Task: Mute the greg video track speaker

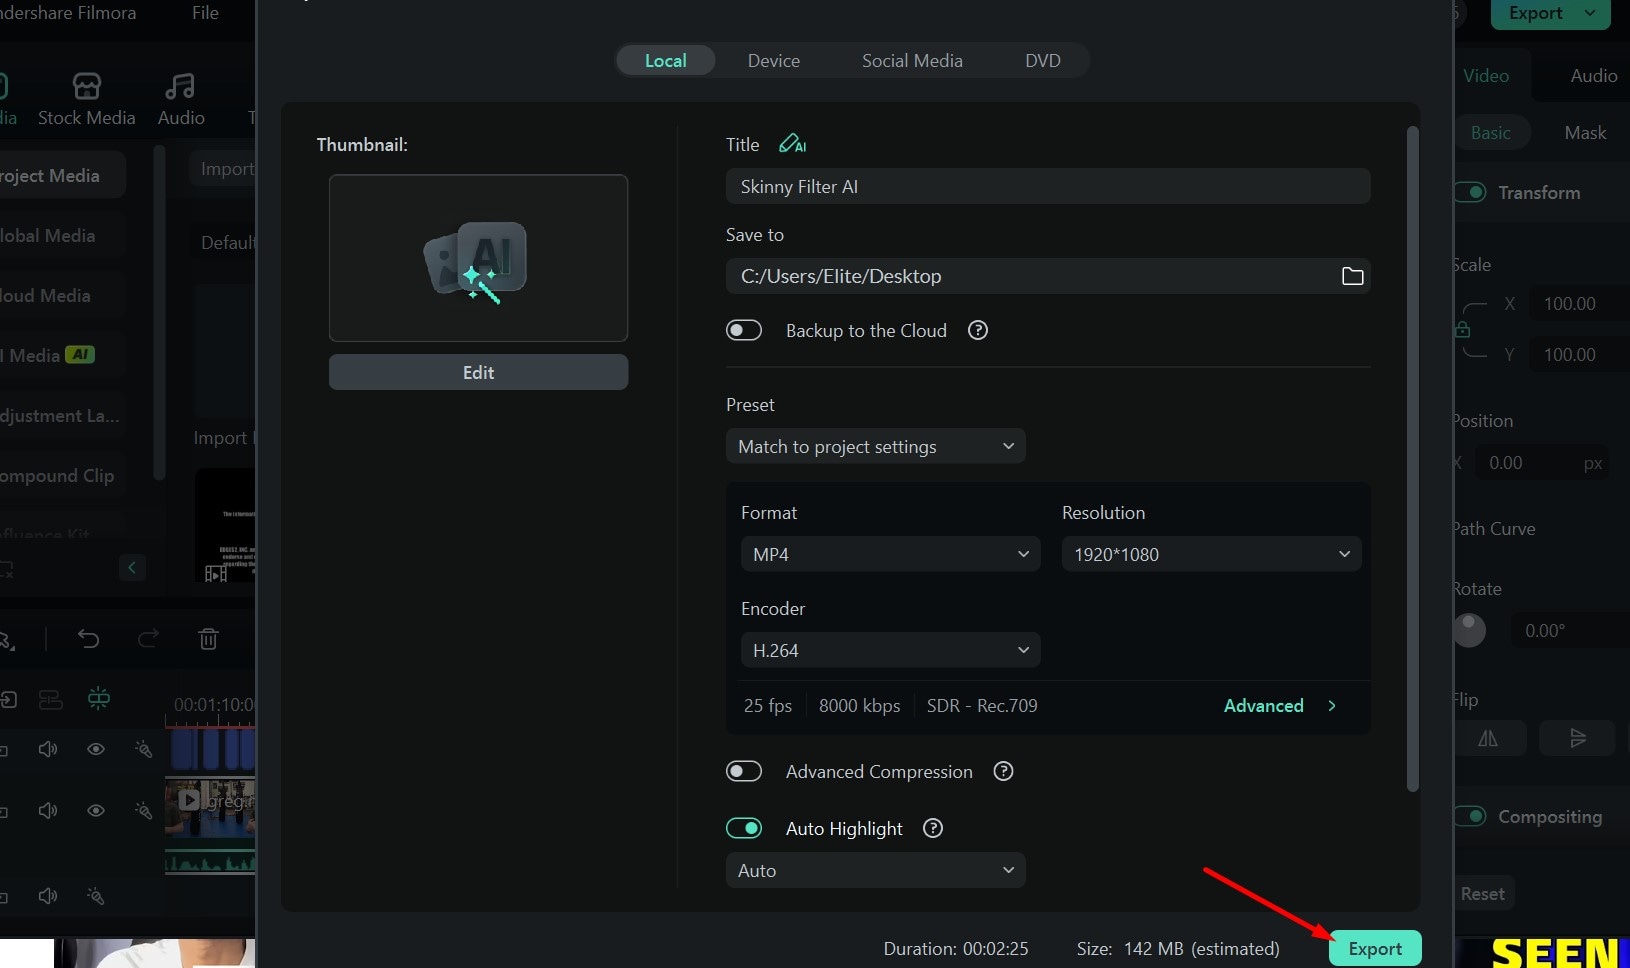Action: pos(48,810)
